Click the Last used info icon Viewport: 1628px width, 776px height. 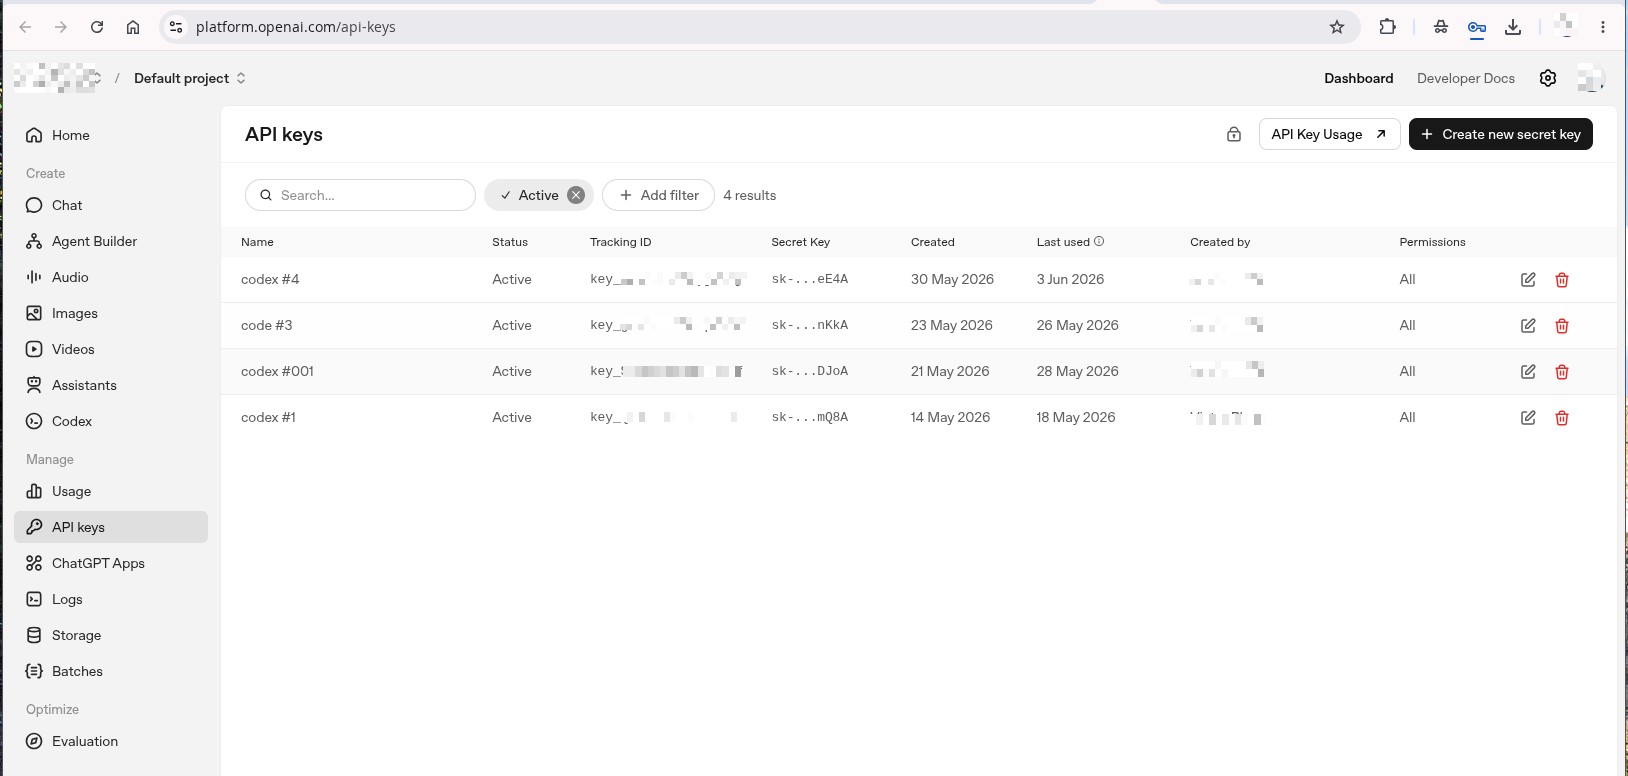click(x=1099, y=241)
